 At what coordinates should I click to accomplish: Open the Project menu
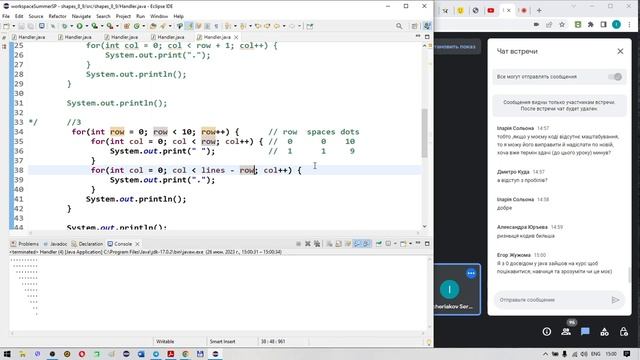123,16
